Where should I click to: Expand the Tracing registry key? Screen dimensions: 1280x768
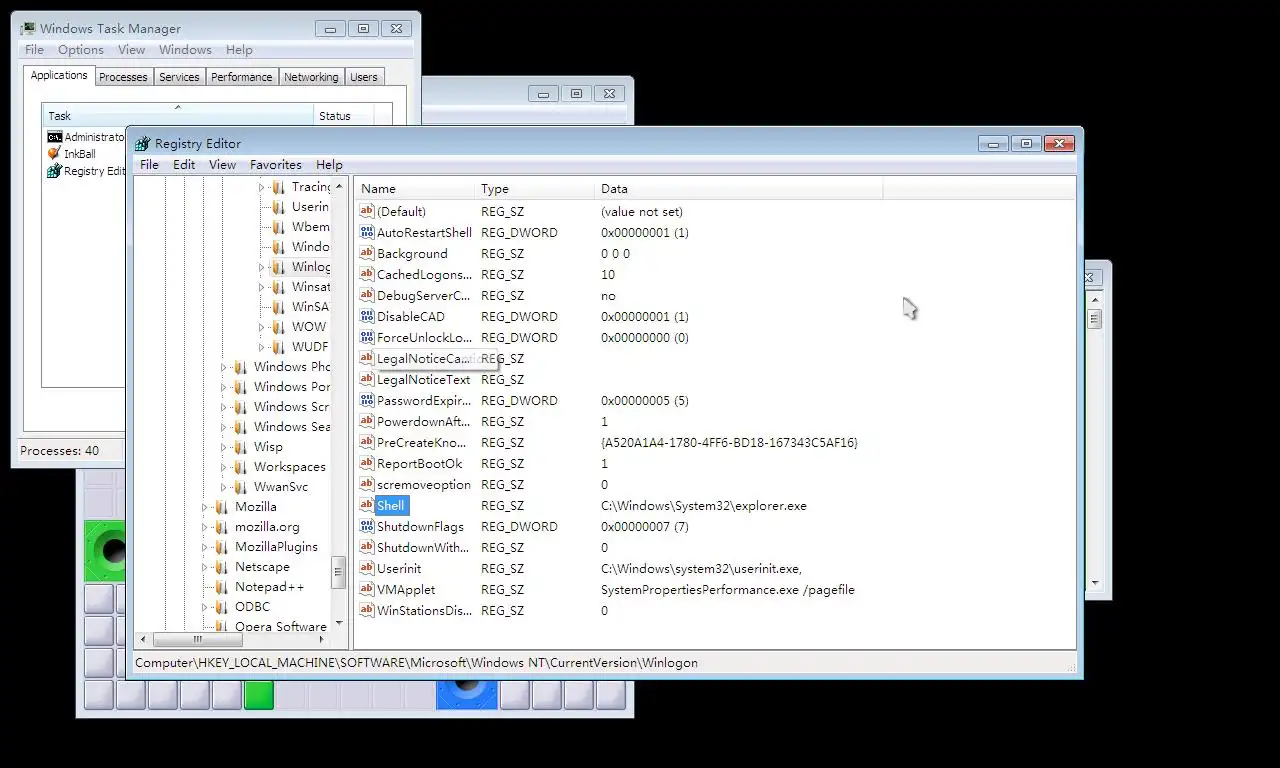262,187
